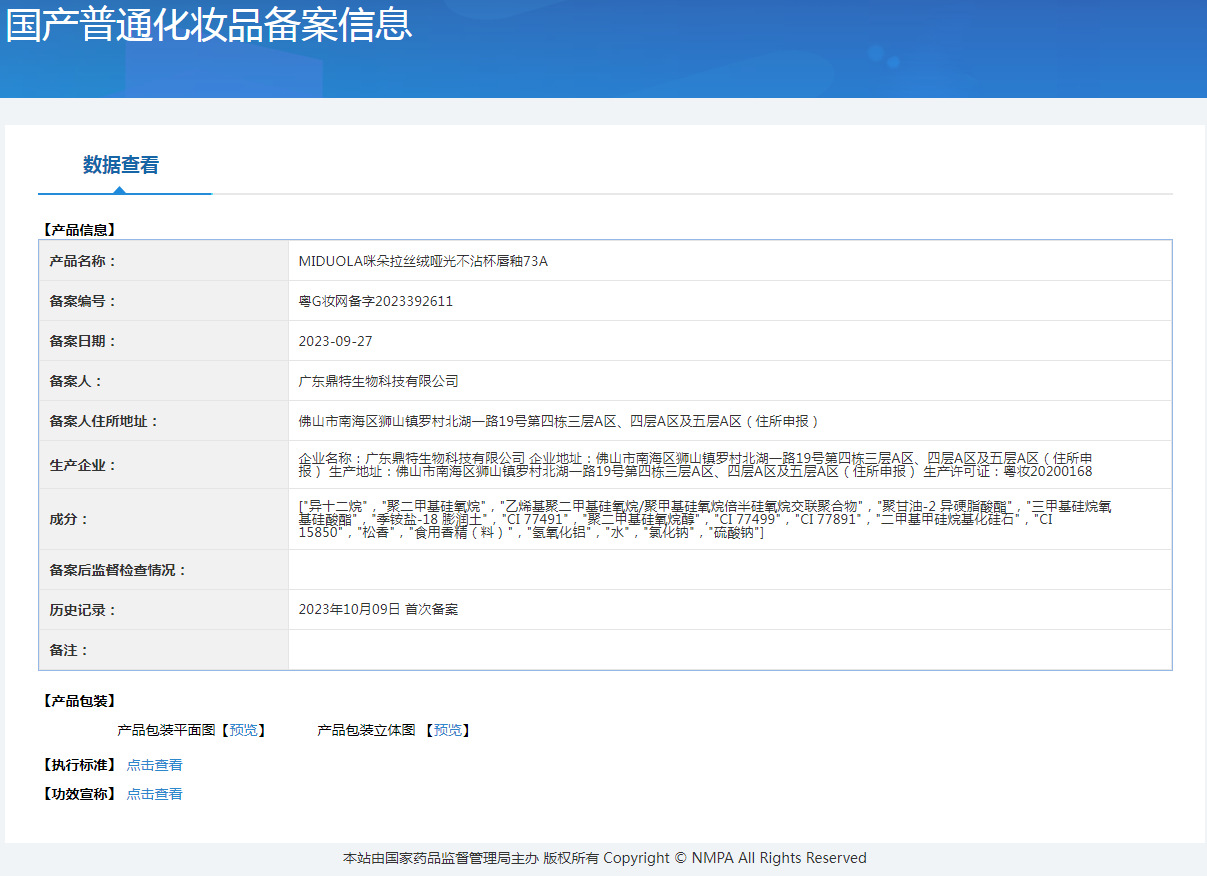
Task: Click the 【功效宣称】 label
Action: [x=79, y=794]
